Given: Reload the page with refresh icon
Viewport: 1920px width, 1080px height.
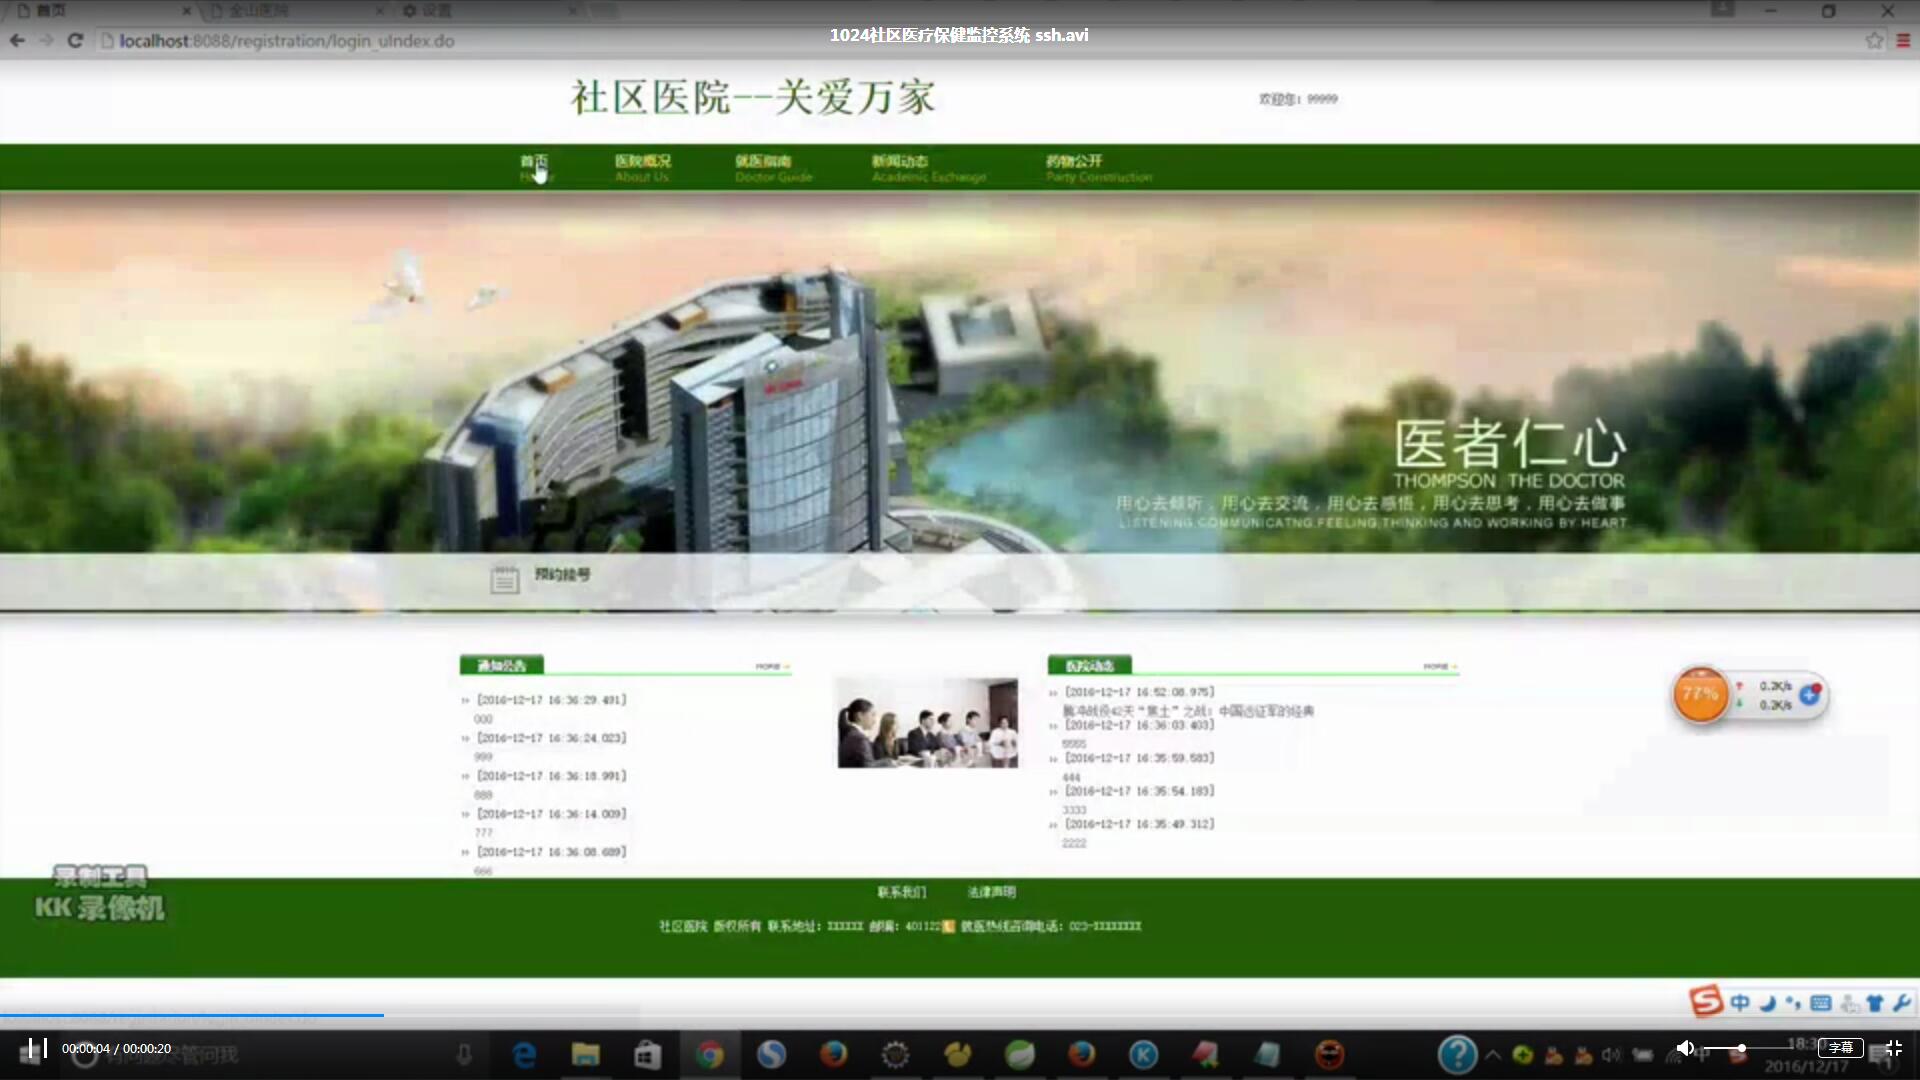Looking at the screenshot, I should point(75,41).
